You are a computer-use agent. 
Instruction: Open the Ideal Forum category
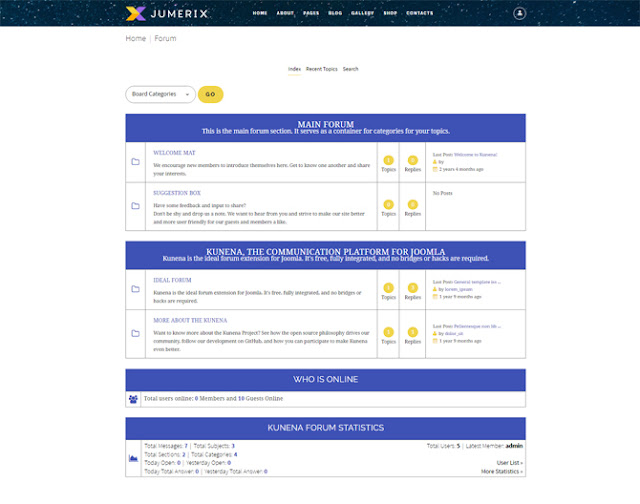click(x=172, y=280)
